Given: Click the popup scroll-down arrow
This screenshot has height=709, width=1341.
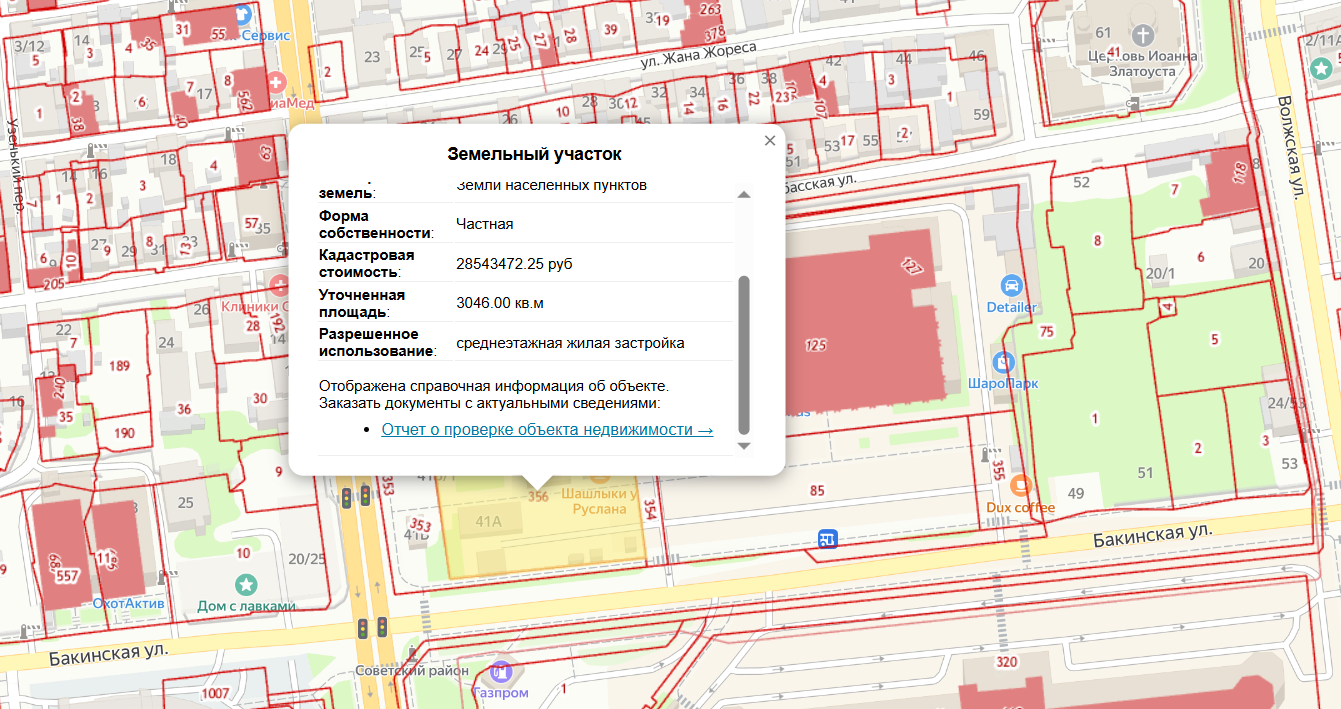Looking at the screenshot, I should click(743, 445).
